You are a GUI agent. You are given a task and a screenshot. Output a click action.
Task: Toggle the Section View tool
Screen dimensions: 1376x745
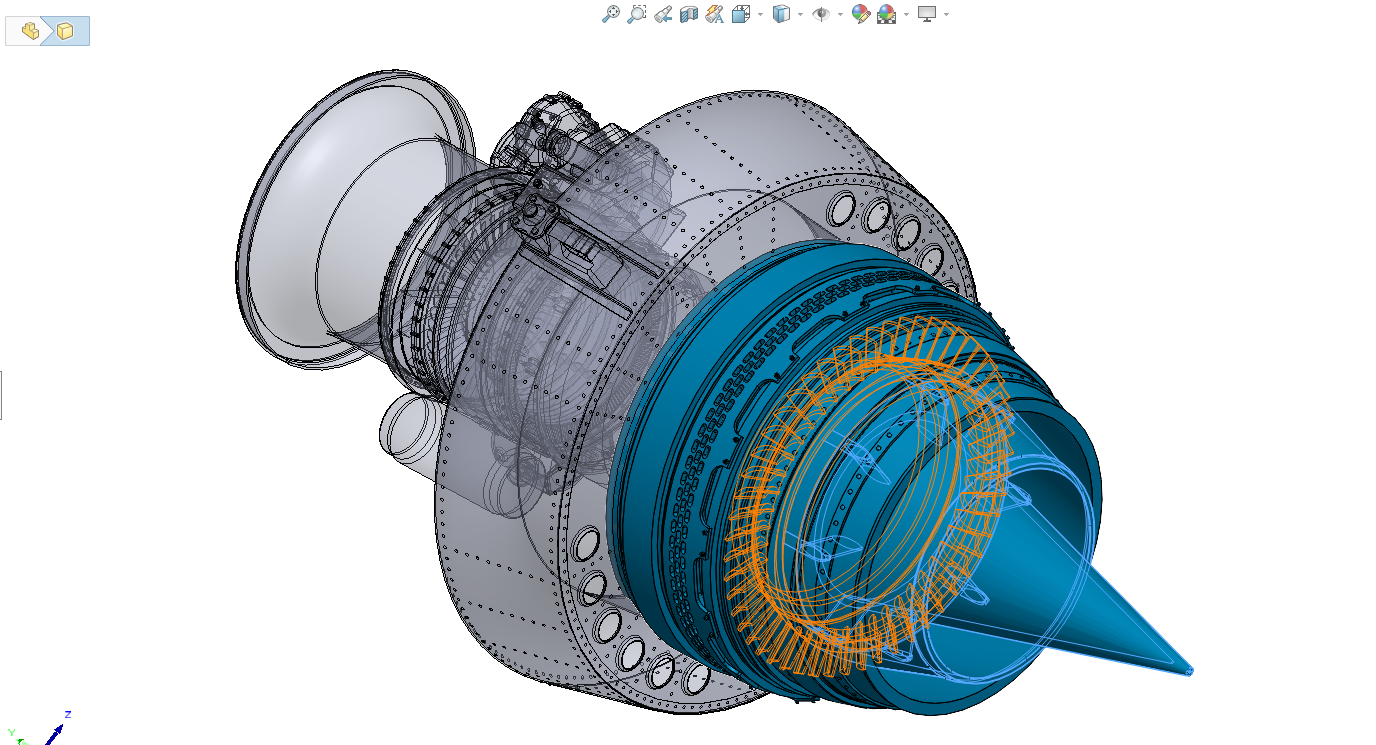coord(688,14)
